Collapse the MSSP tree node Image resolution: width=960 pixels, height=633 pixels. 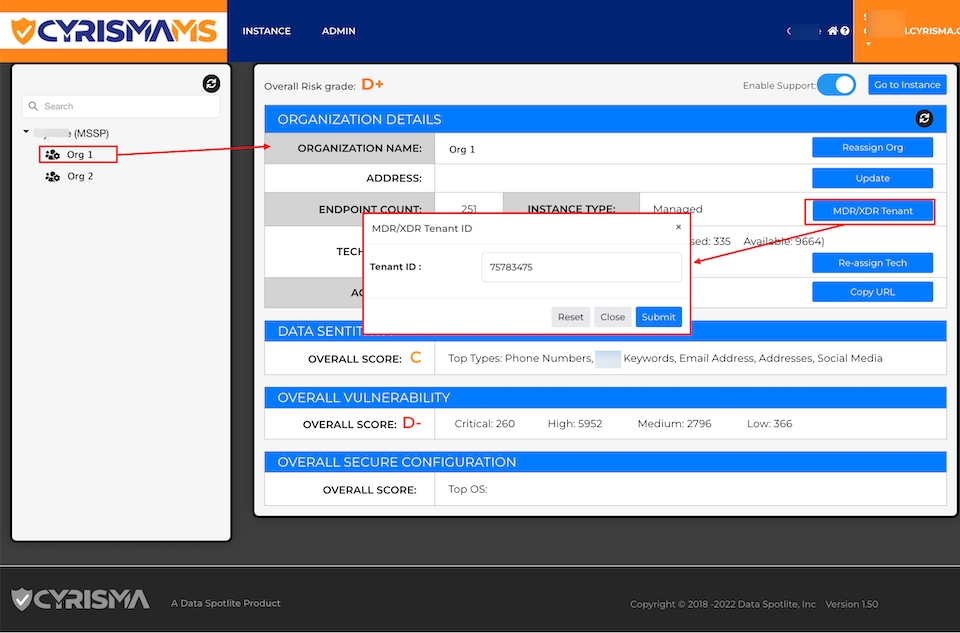pos(25,133)
